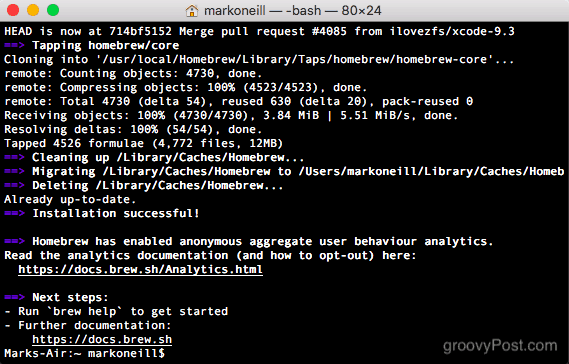The image size is (569, 364).
Task: Minimize the terminal using the yellow button
Action: click(33, 10)
